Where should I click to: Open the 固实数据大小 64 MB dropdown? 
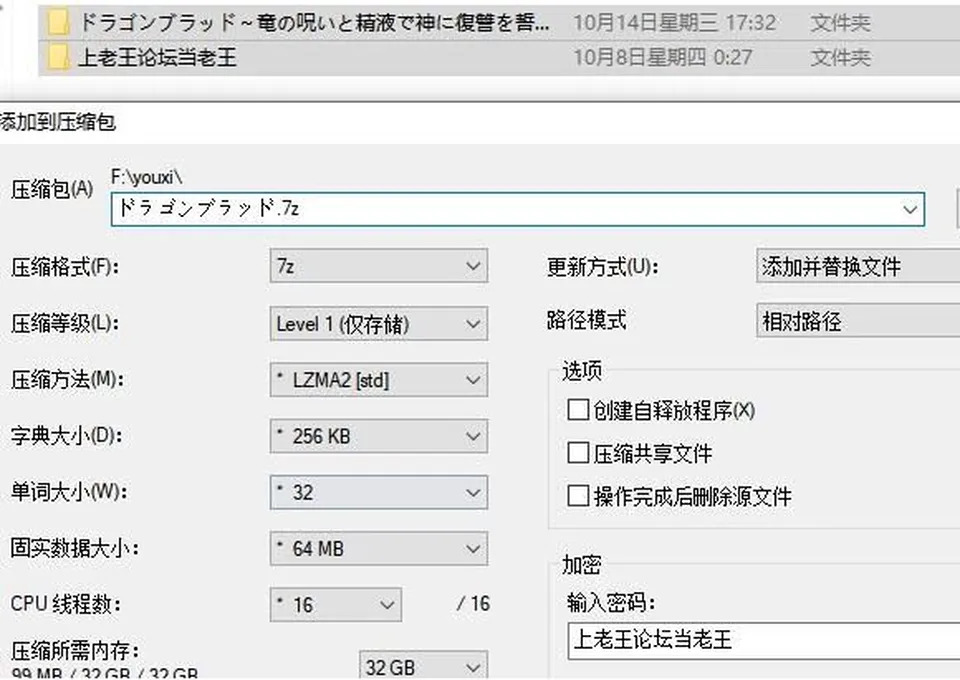click(378, 548)
